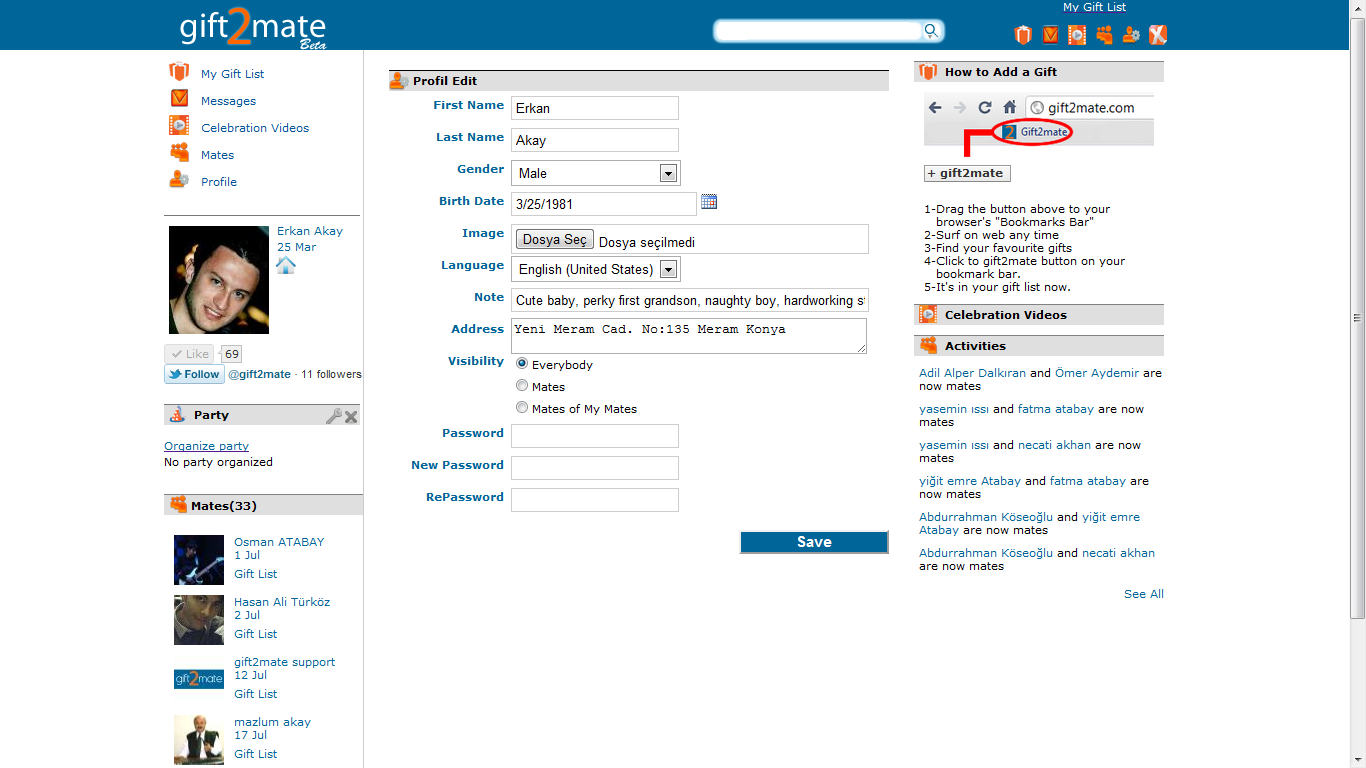Select Mates of My Mates visibility
The image size is (1366, 768).
tap(522, 408)
